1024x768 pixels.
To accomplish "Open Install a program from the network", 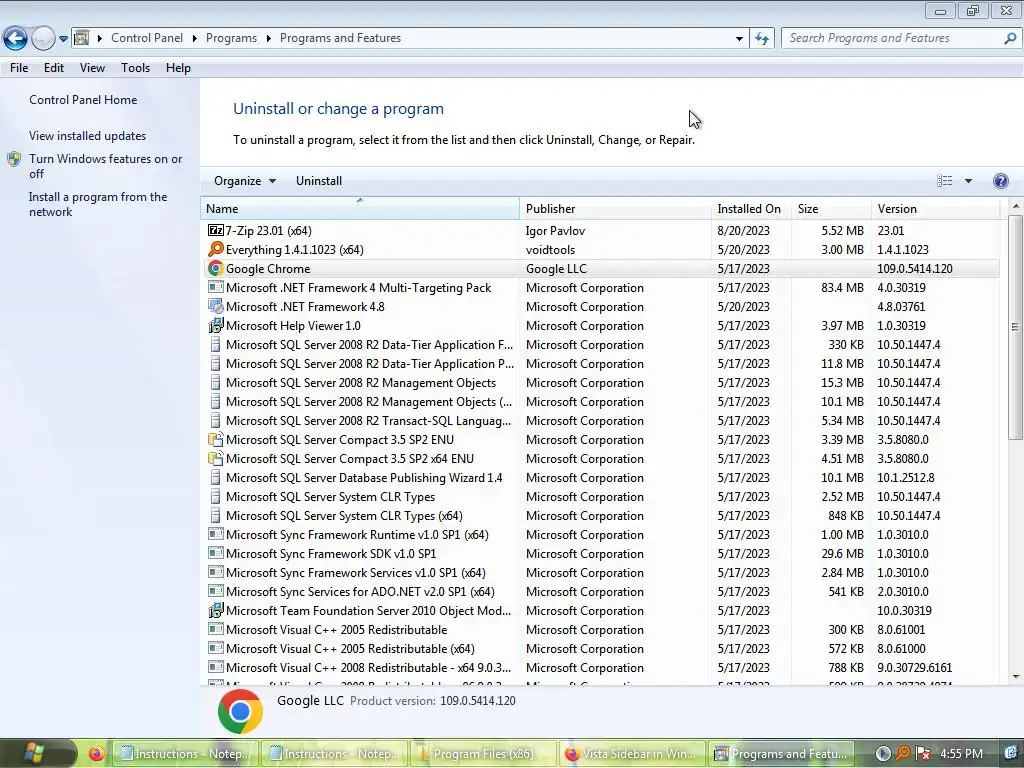I will click(x=98, y=204).
